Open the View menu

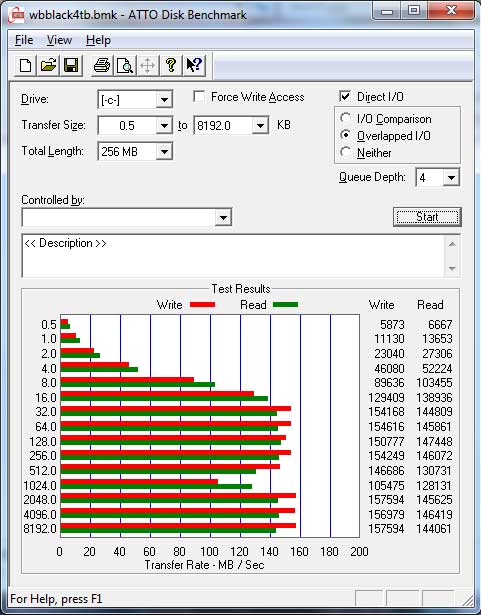pos(59,40)
